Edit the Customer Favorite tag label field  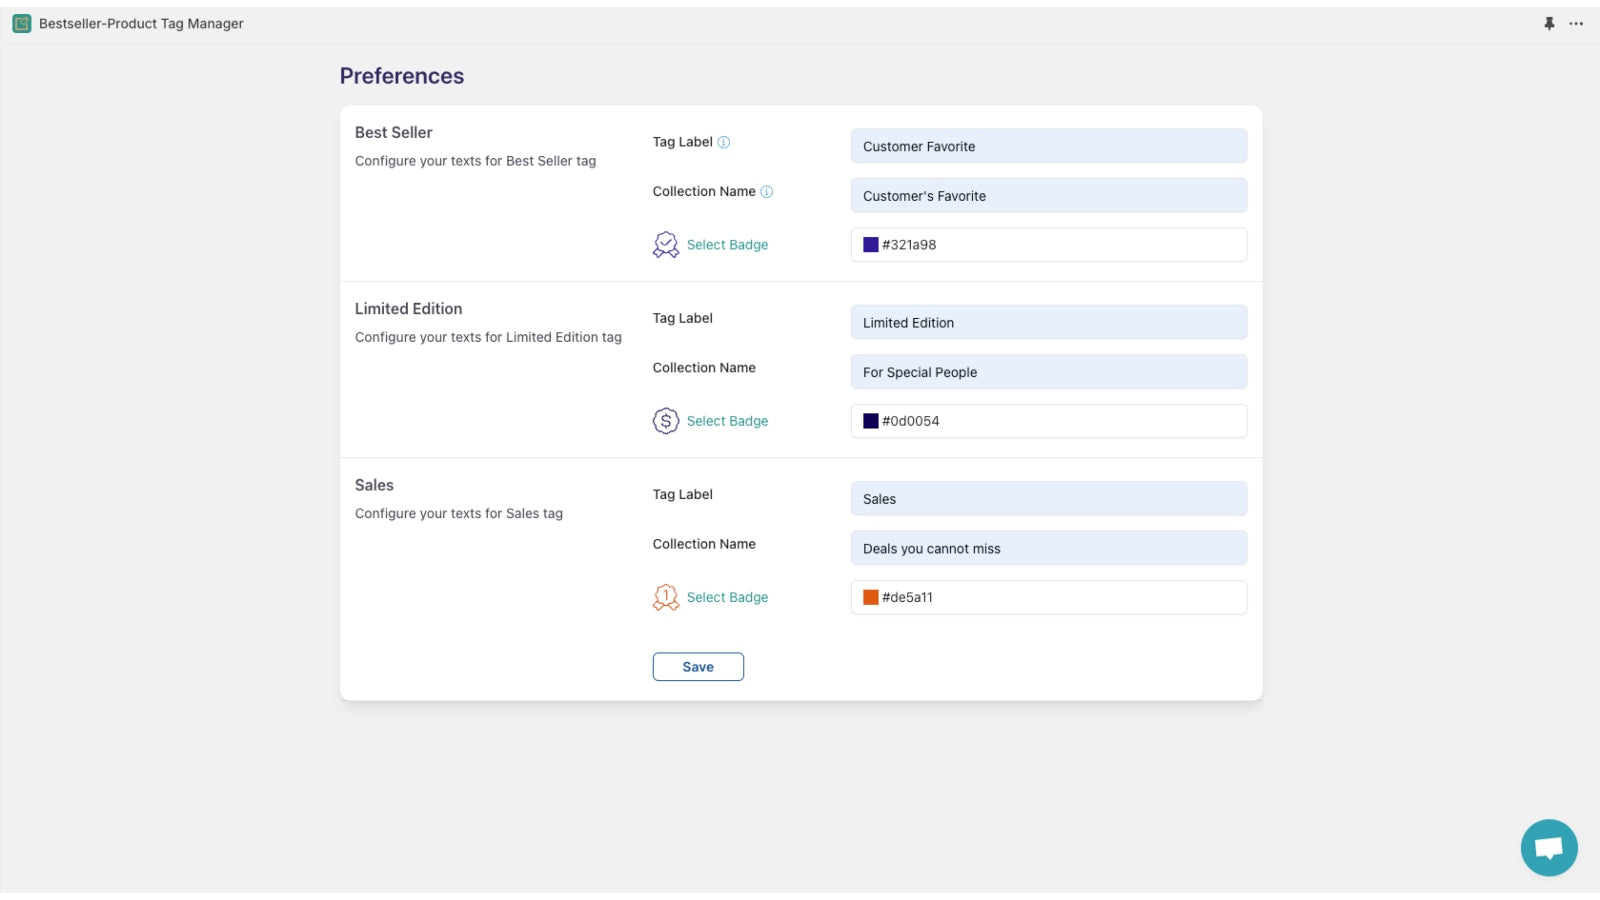1048,145
